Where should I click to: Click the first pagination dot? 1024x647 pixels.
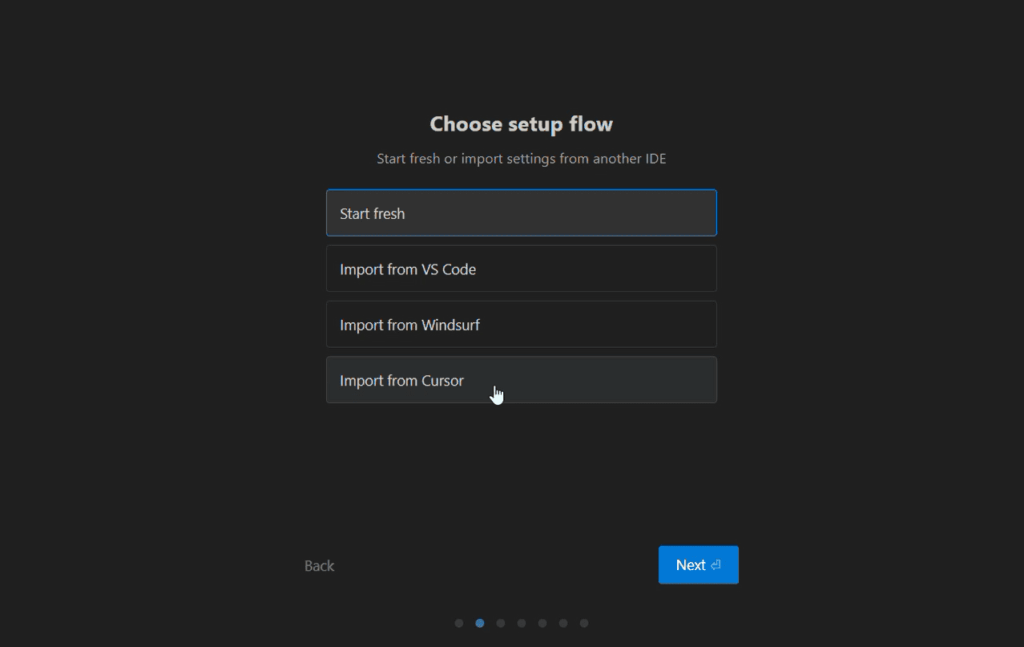coord(459,623)
